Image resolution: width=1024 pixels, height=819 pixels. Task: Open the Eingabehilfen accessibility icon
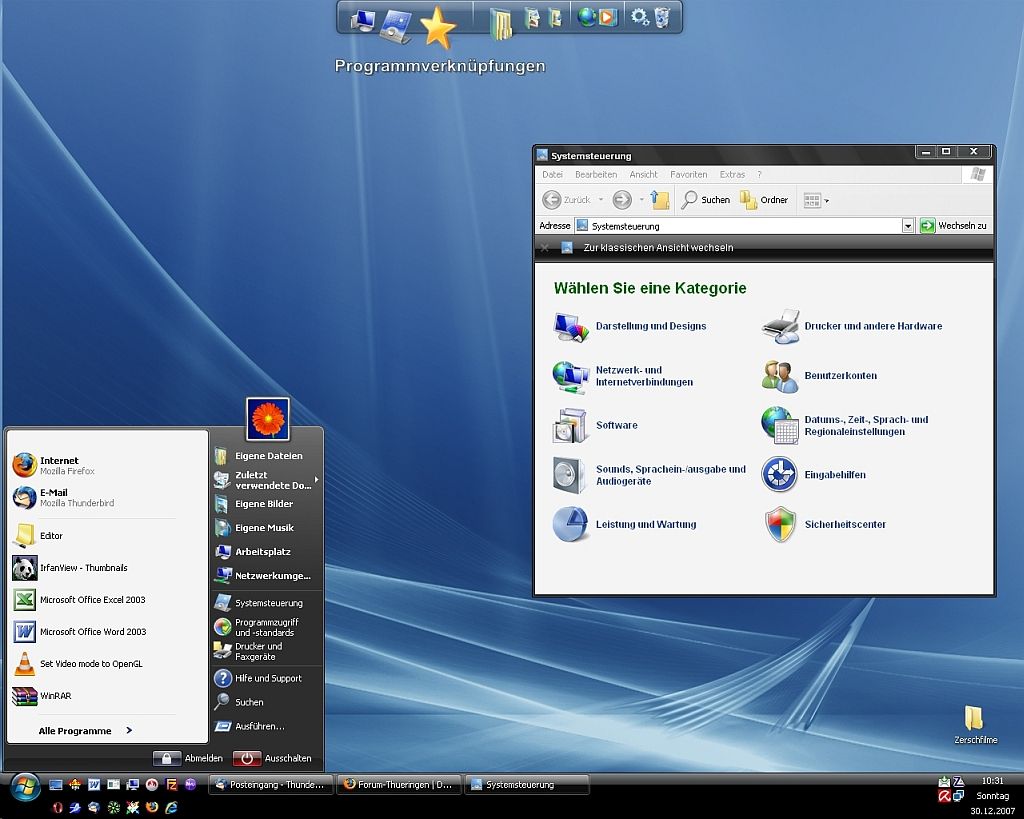pyautogui.click(x=780, y=475)
